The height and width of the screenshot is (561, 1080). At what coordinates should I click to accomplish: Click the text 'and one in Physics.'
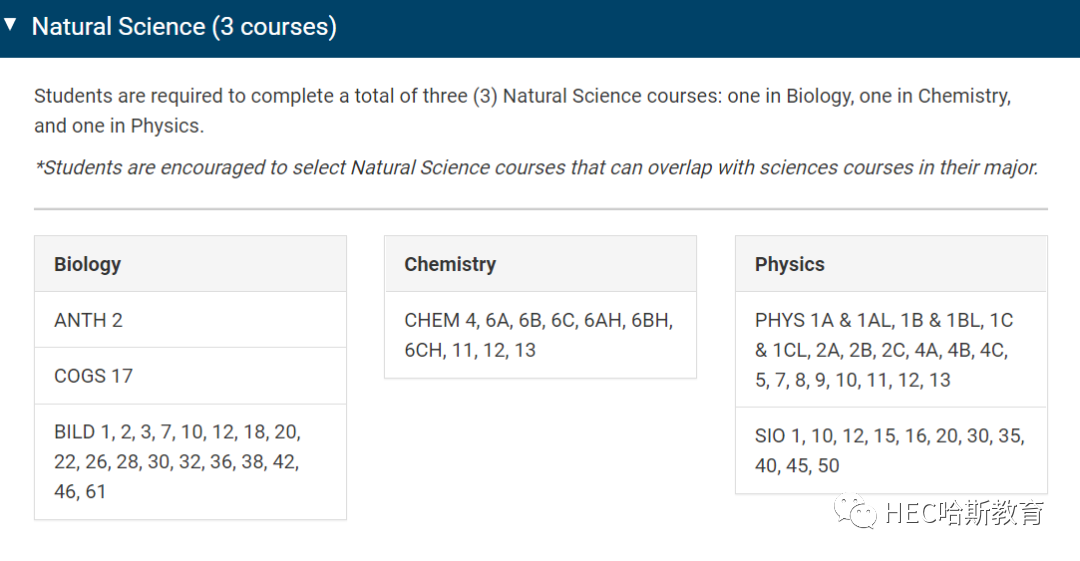(x=119, y=125)
